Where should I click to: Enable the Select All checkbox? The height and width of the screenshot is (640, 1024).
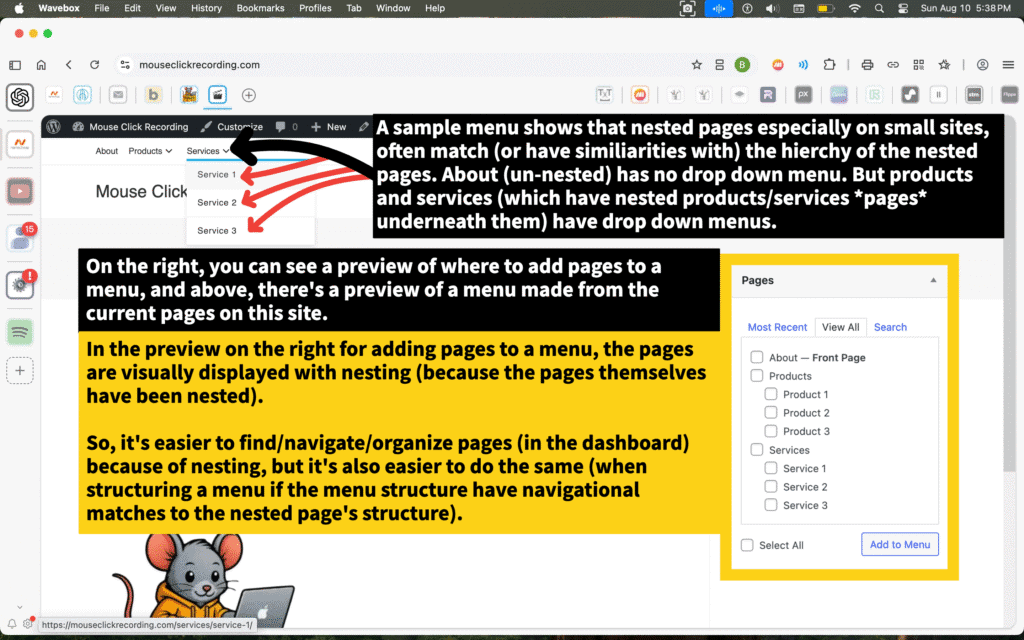(747, 545)
